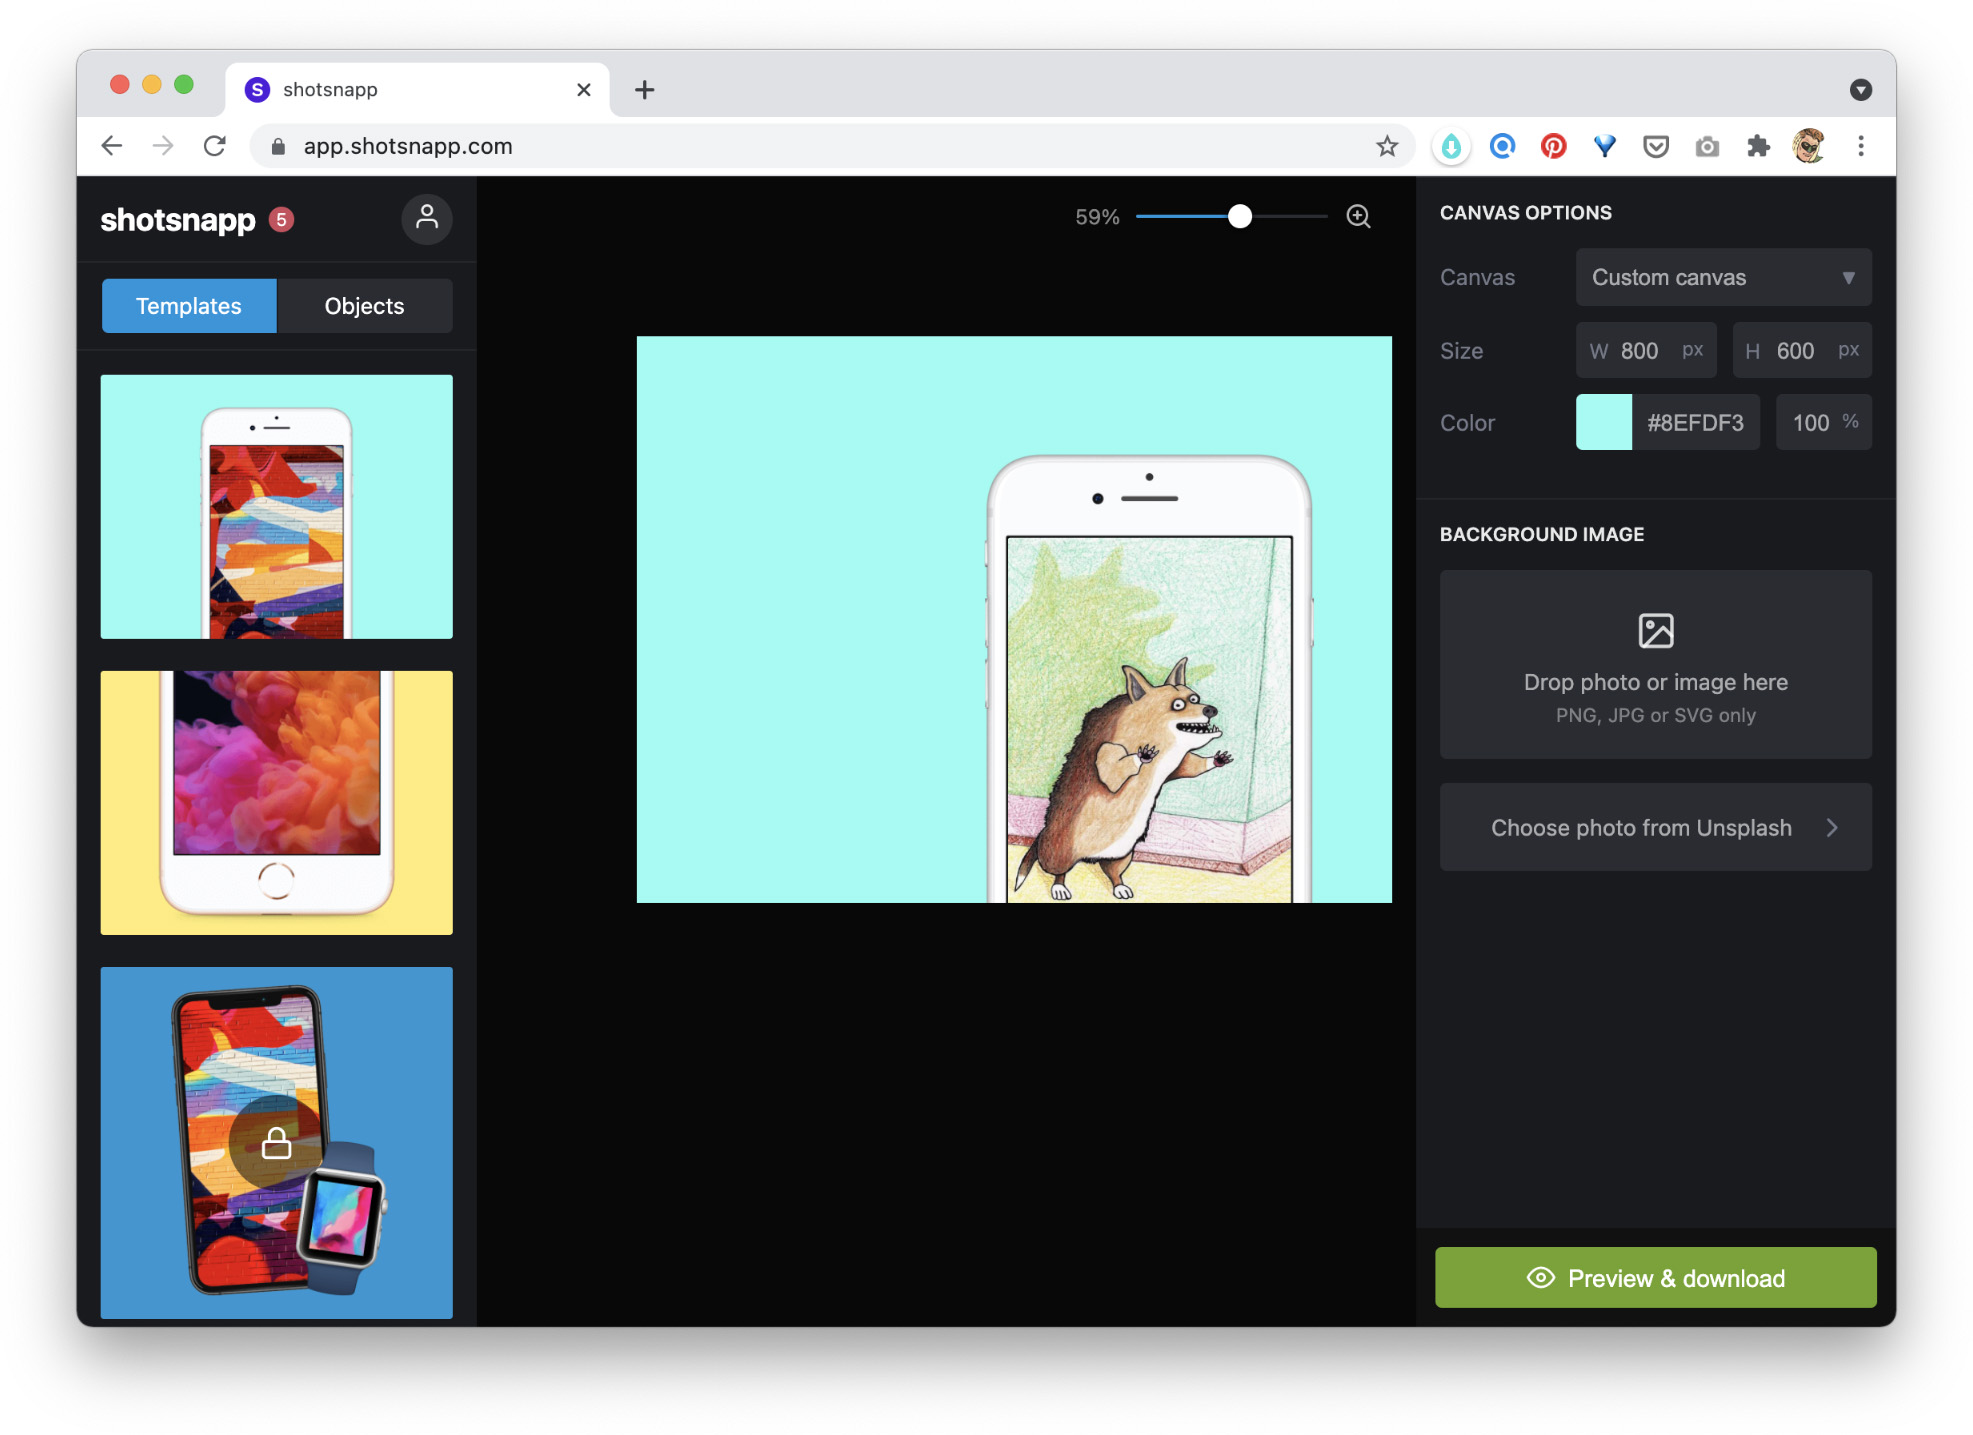Click the tab search dropdown arrow
Viewport: 1973px width, 1435px height.
pyautogui.click(x=1860, y=90)
